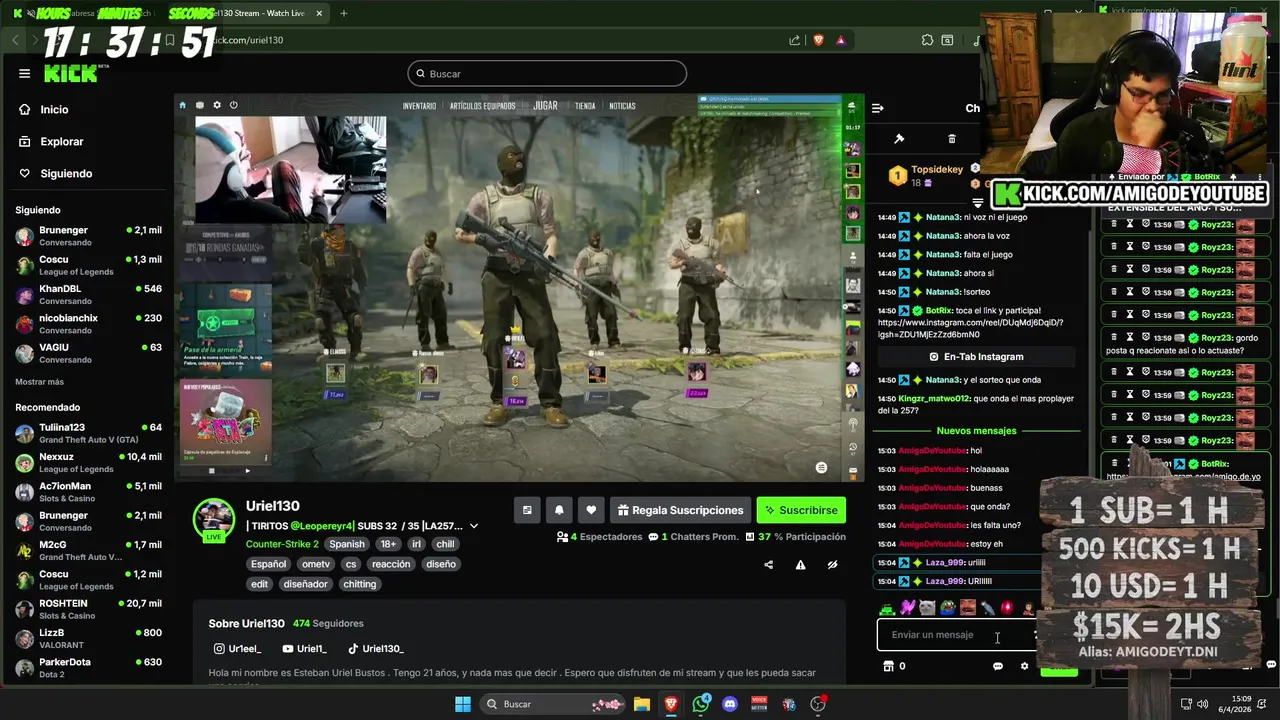
Task: Open the in-game INVENTARIO tab
Action: click(419, 106)
